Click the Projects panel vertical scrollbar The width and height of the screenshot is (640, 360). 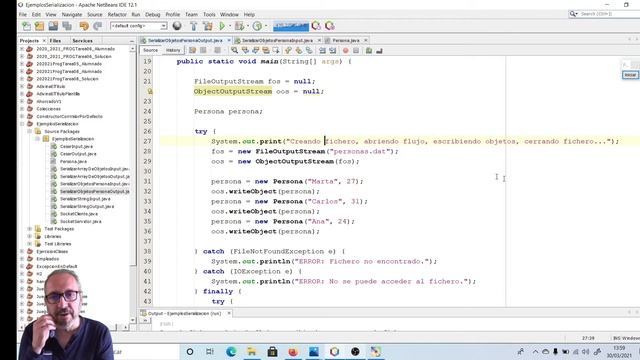point(133,184)
